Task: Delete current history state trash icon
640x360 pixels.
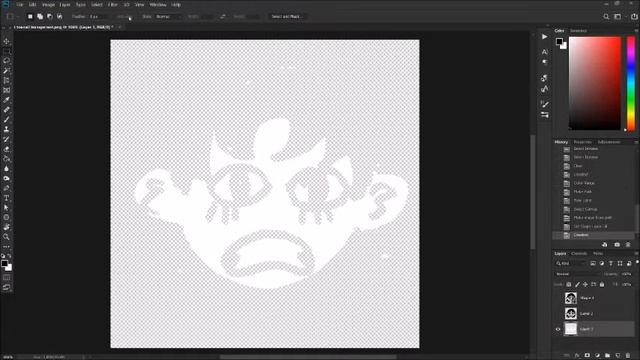Action: pos(628,244)
